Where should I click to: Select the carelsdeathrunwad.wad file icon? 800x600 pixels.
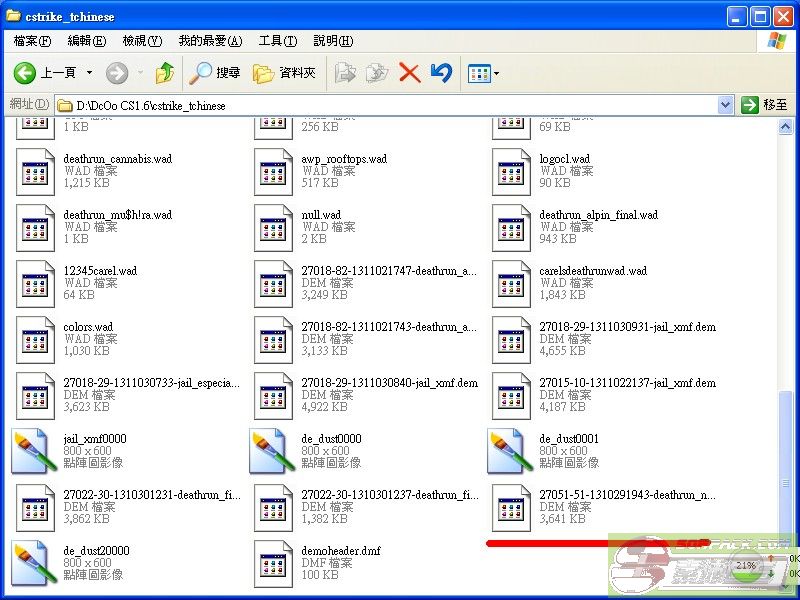click(510, 283)
